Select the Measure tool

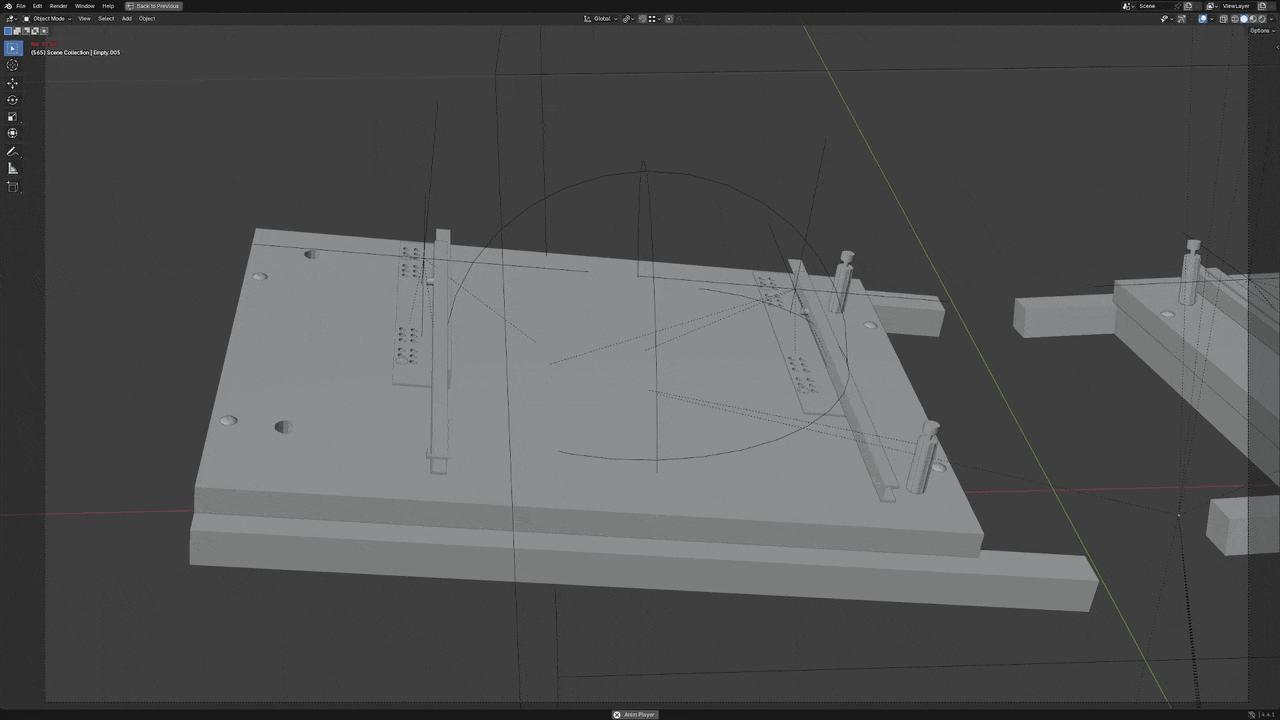[13, 169]
